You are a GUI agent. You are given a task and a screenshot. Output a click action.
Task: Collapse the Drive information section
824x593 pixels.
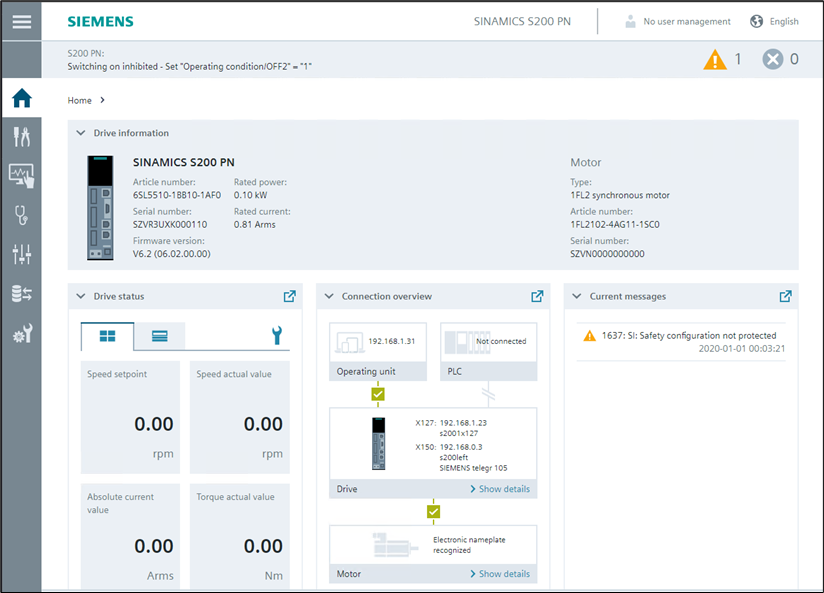click(x=81, y=133)
